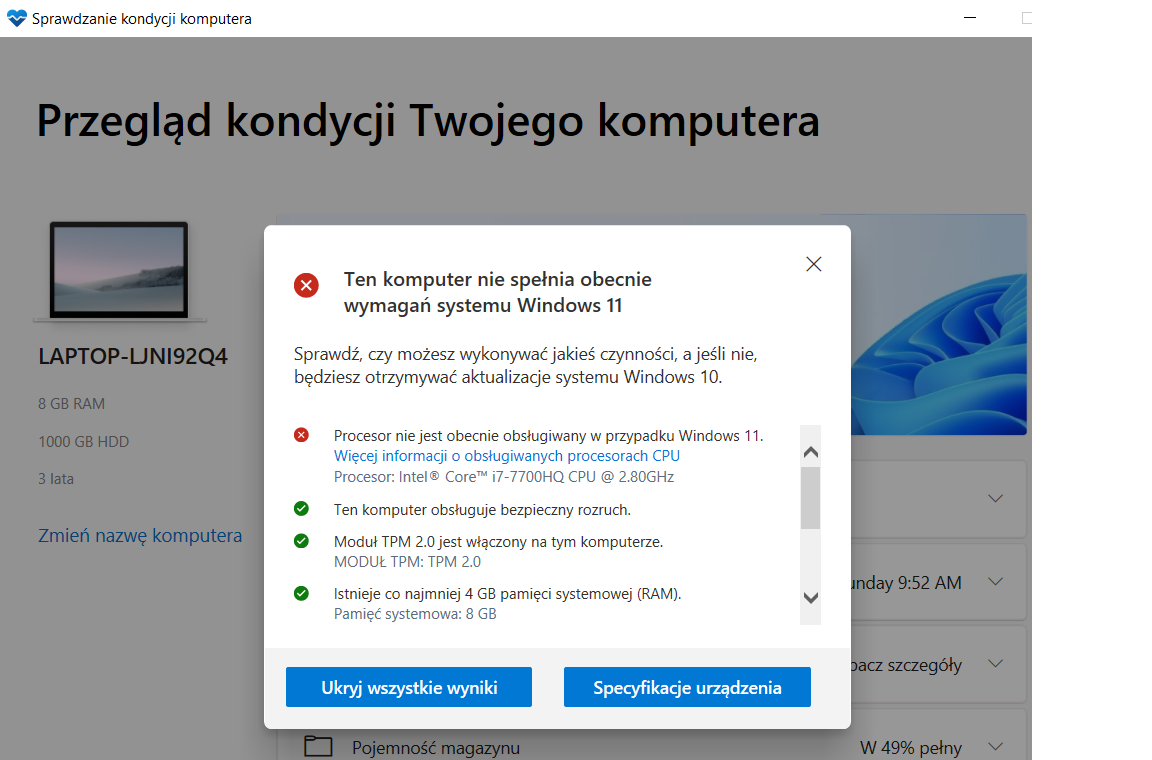
Task: Click green check beside bezpieczny rozruch result
Action: [x=301, y=509]
